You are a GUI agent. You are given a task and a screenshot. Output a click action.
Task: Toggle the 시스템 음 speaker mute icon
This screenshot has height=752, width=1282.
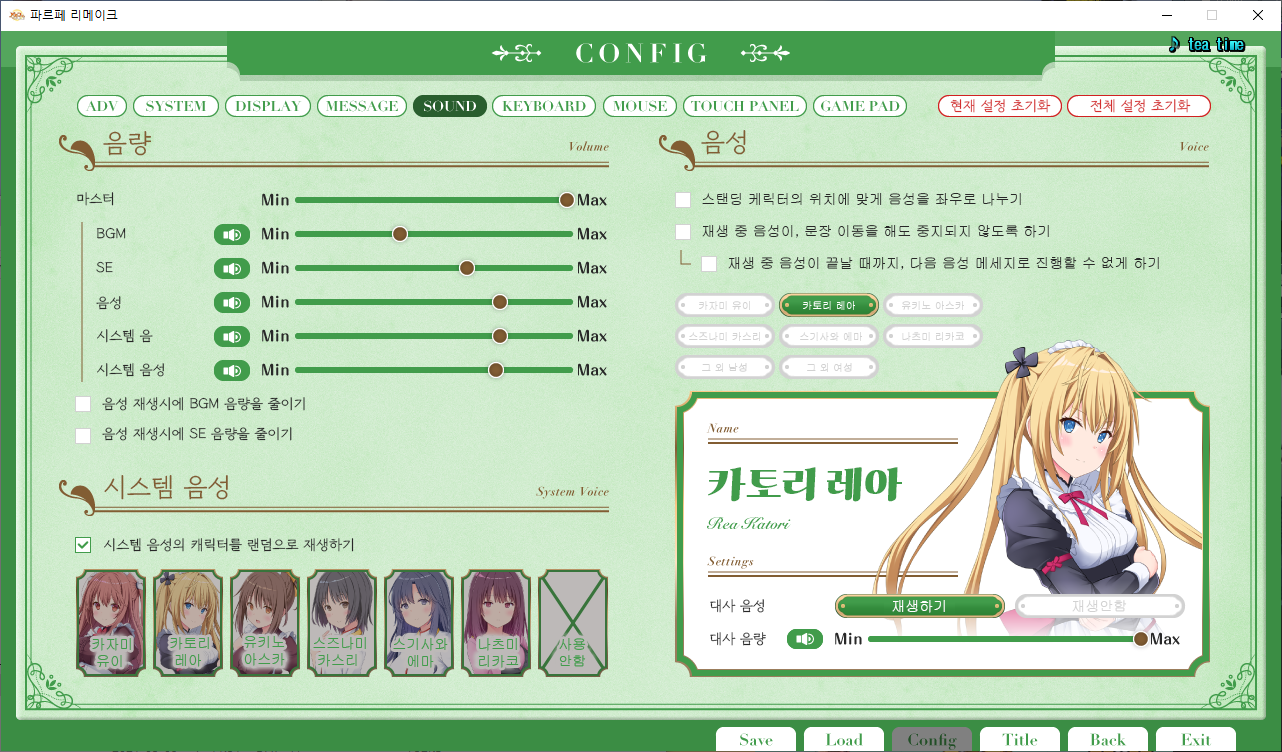point(232,336)
